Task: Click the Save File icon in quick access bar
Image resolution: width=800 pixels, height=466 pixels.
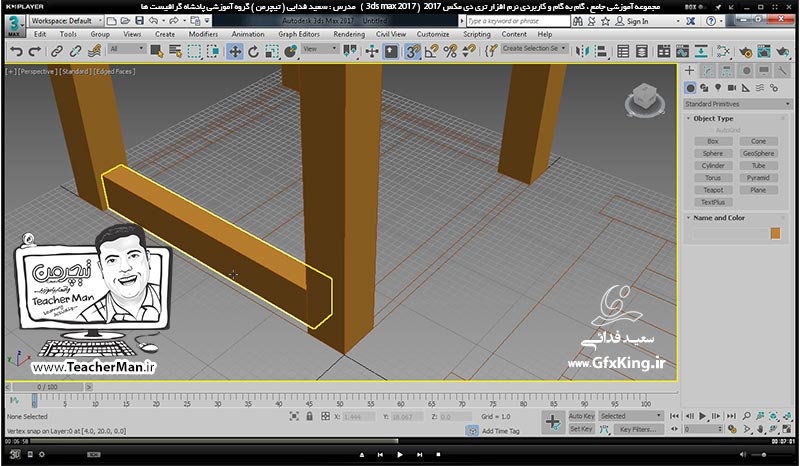Action: [x=139, y=21]
